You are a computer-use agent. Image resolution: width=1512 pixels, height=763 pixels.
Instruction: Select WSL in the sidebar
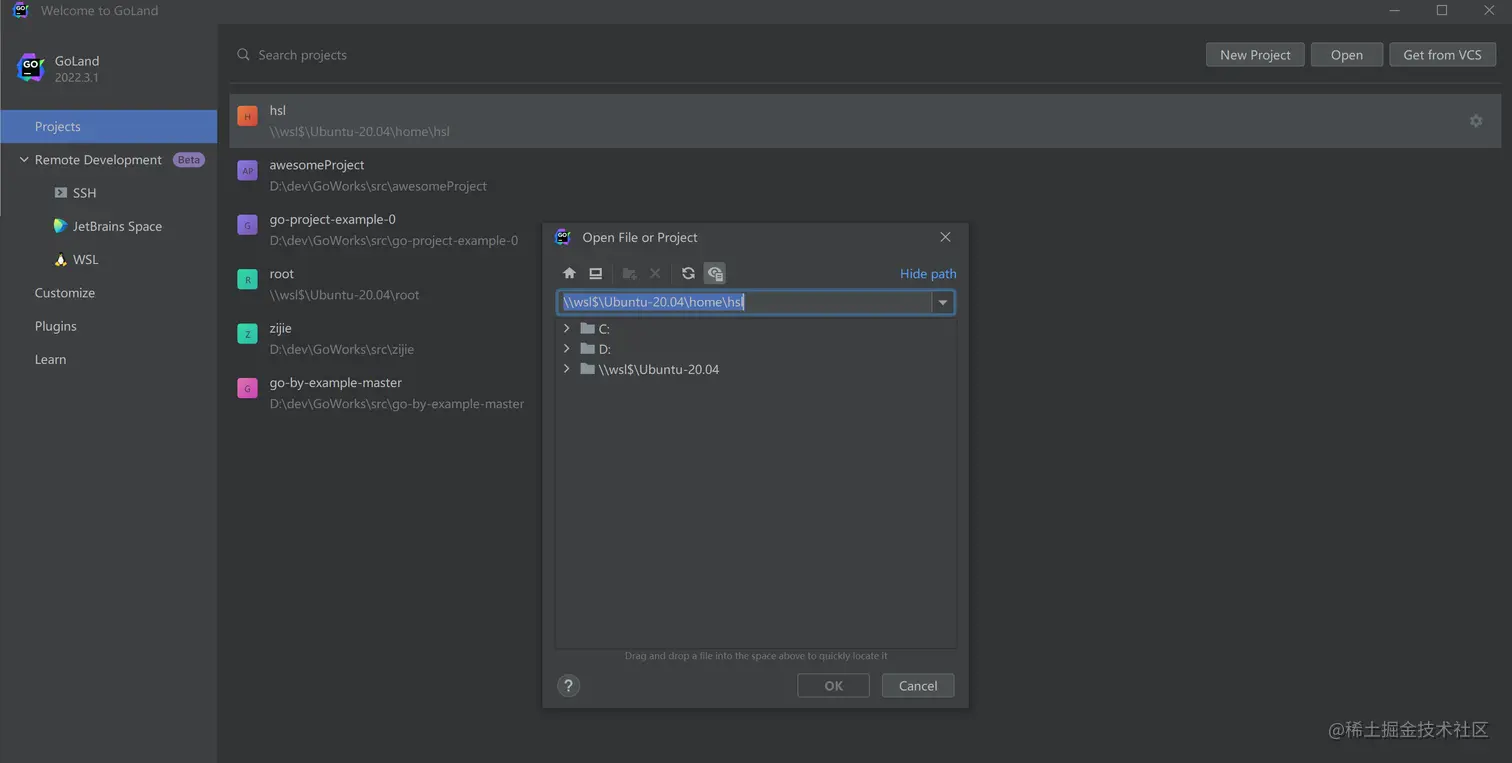[x=86, y=259]
